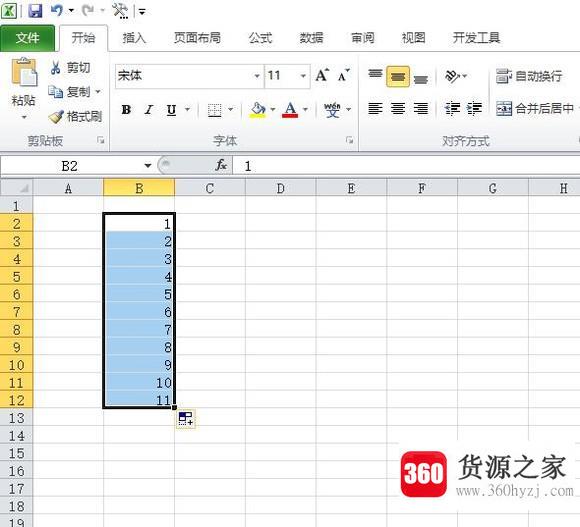This screenshot has height=527, width=580.
Task: Select column B header
Action: pos(139,188)
